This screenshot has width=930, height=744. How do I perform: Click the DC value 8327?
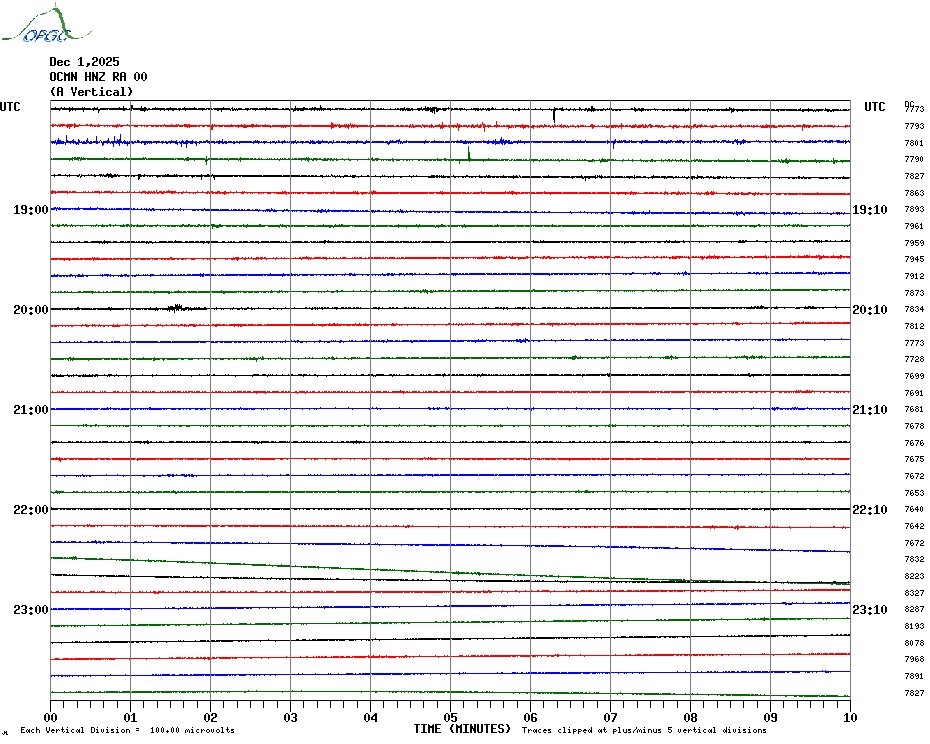click(x=914, y=593)
